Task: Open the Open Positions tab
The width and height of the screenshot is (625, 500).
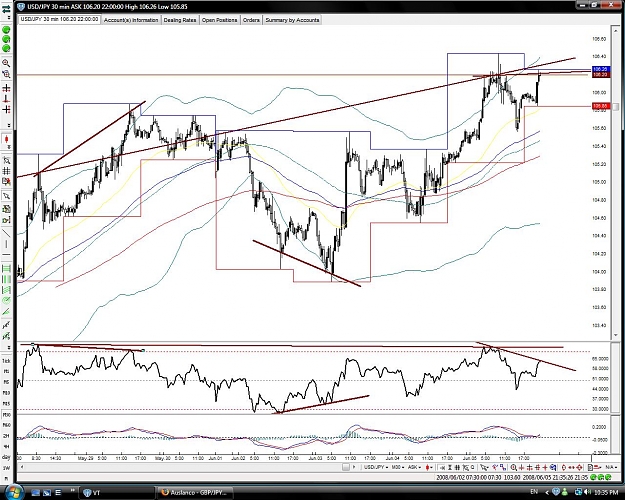Action: tap(220, 20)
